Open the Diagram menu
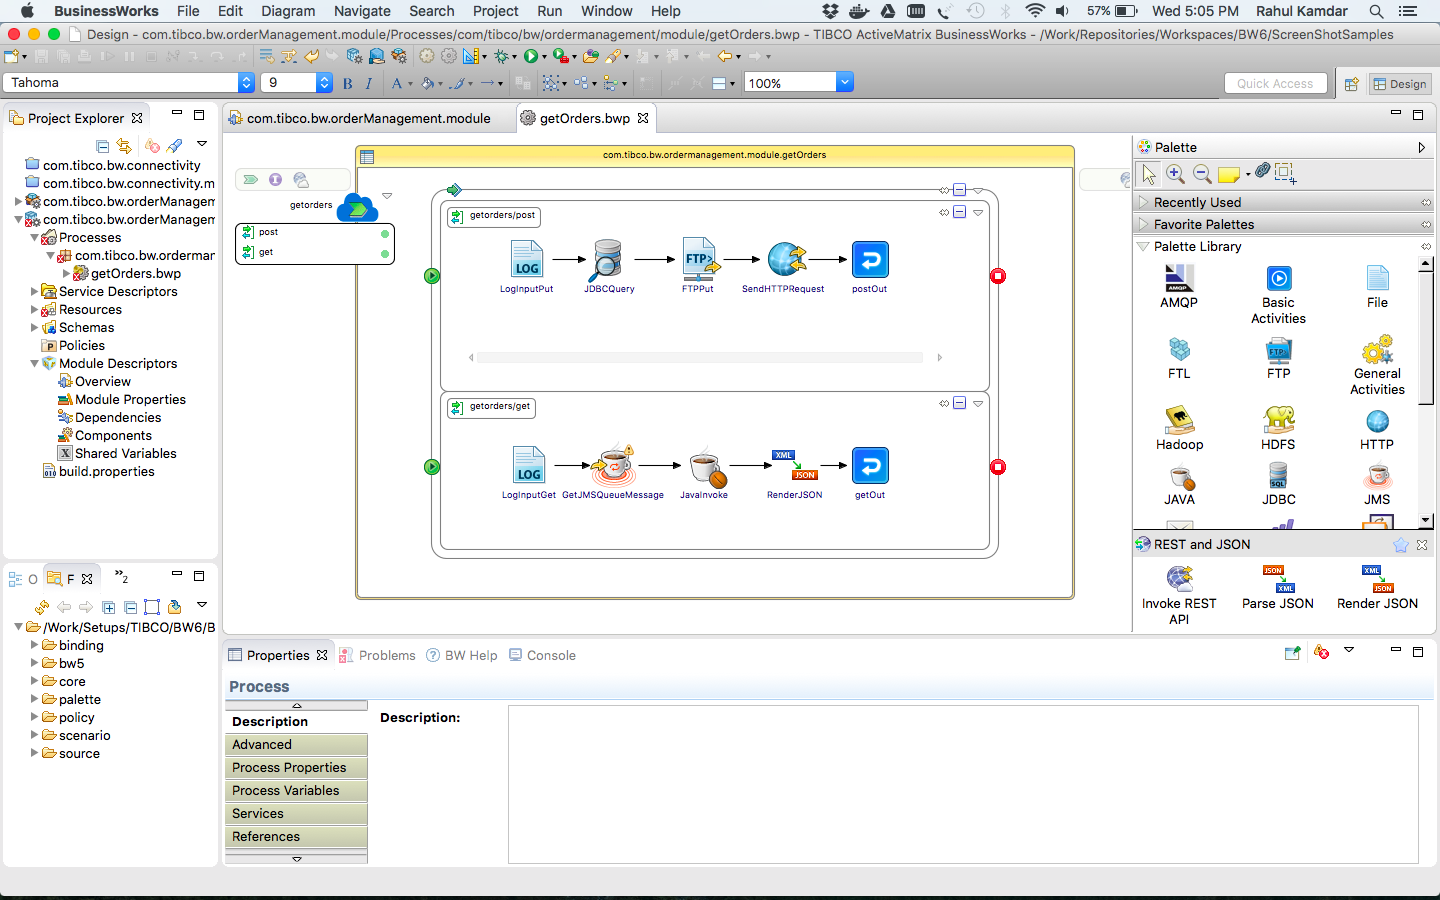 coord(288,11)
